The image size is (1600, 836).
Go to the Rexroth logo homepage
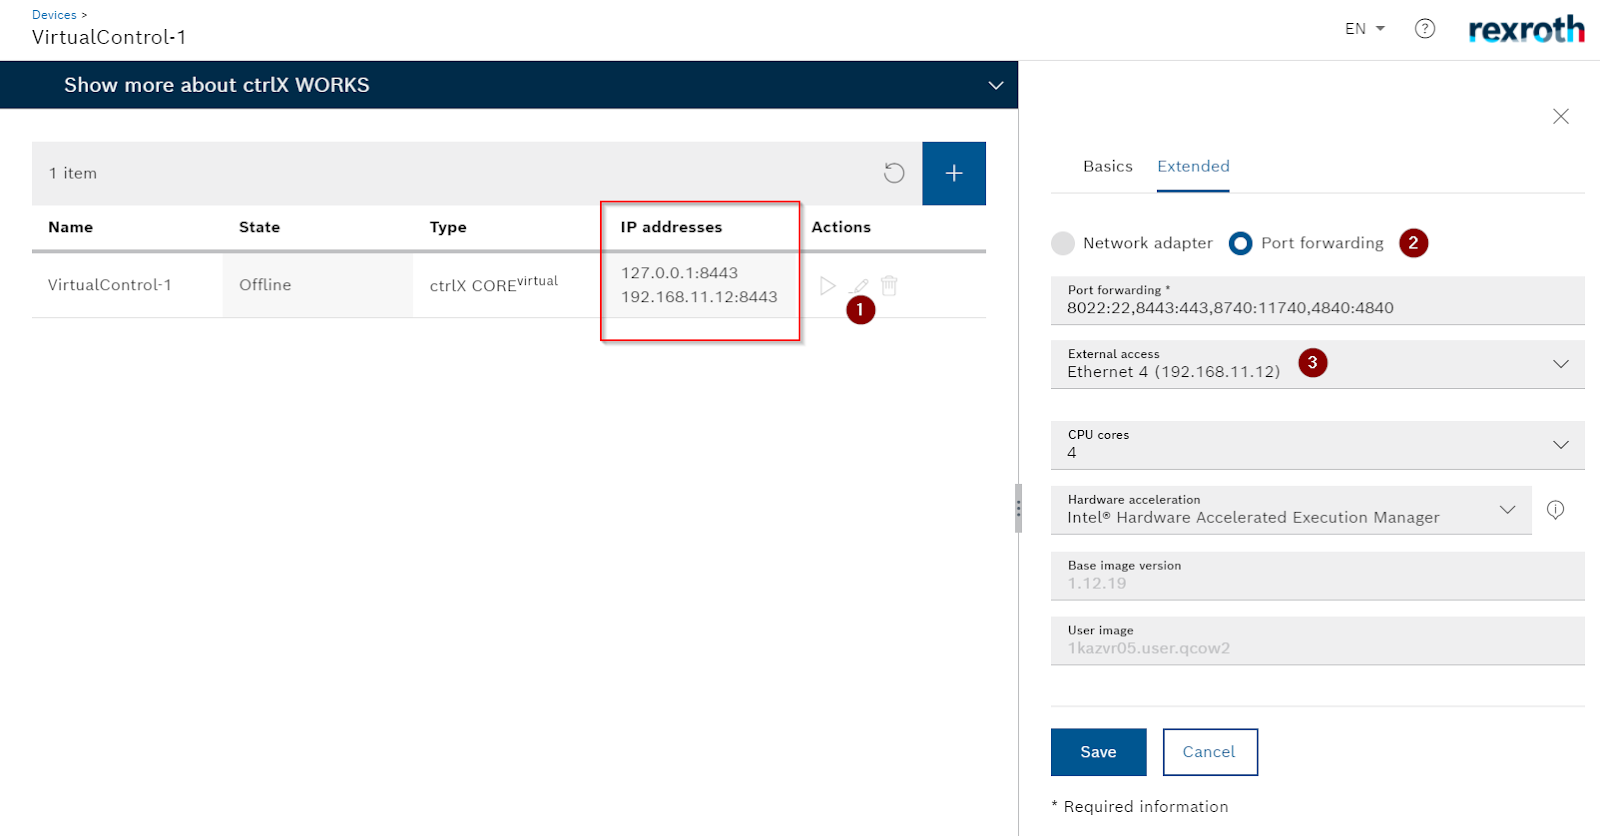(x=1526, y=29)
